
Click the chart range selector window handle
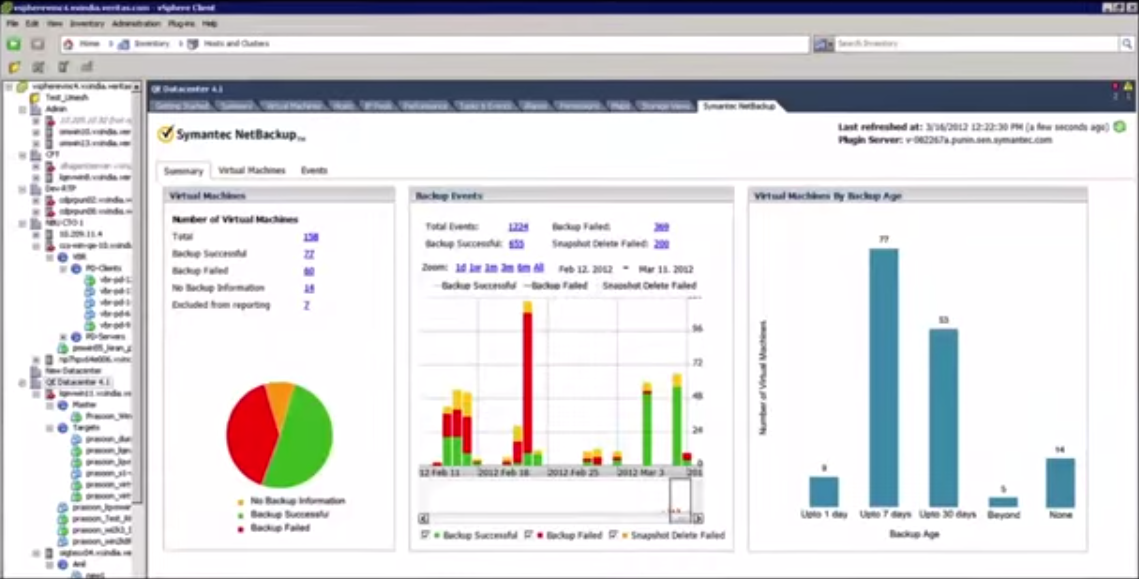click(x=680, y=500)
